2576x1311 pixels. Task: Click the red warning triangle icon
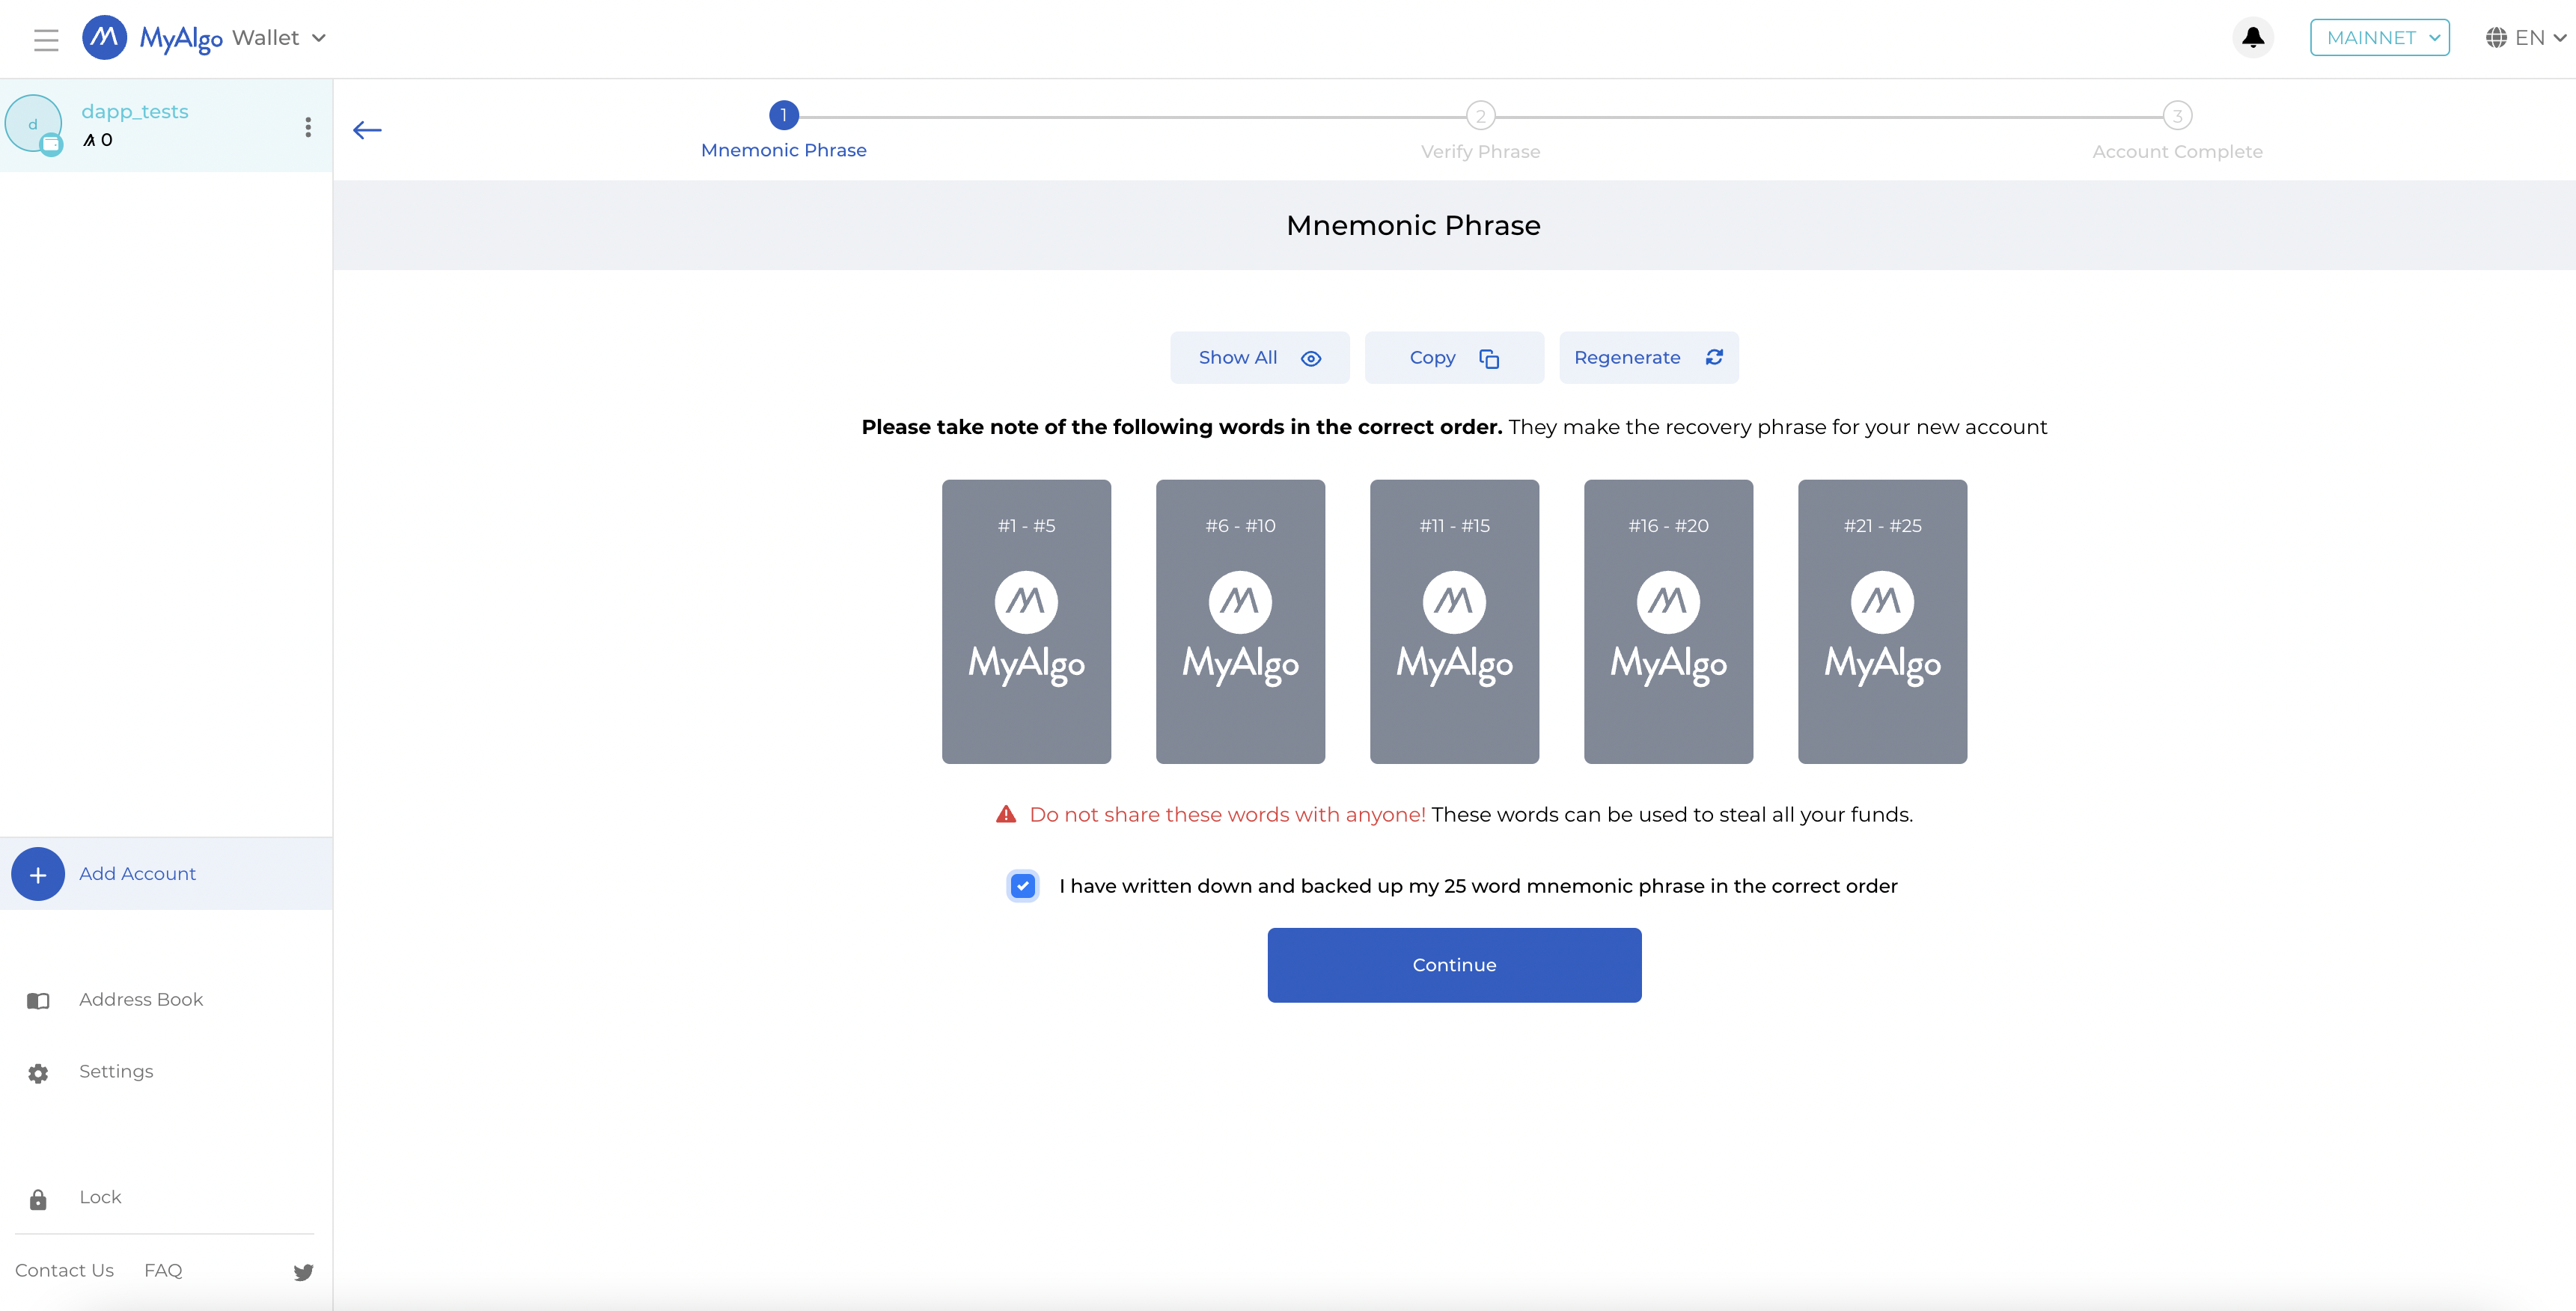[1006, 814]
